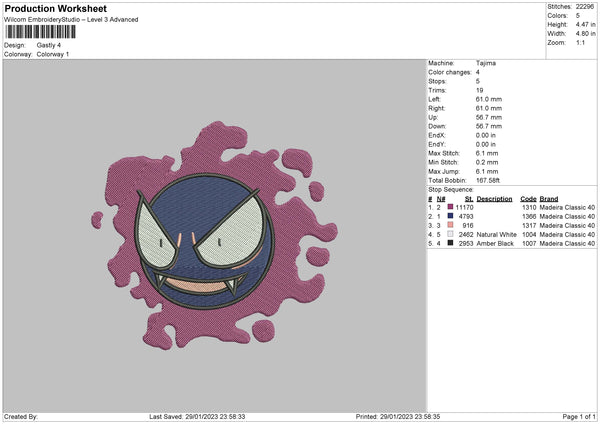Click the Natural White color swatch
The image size is (600, 424).
[450, 234]
